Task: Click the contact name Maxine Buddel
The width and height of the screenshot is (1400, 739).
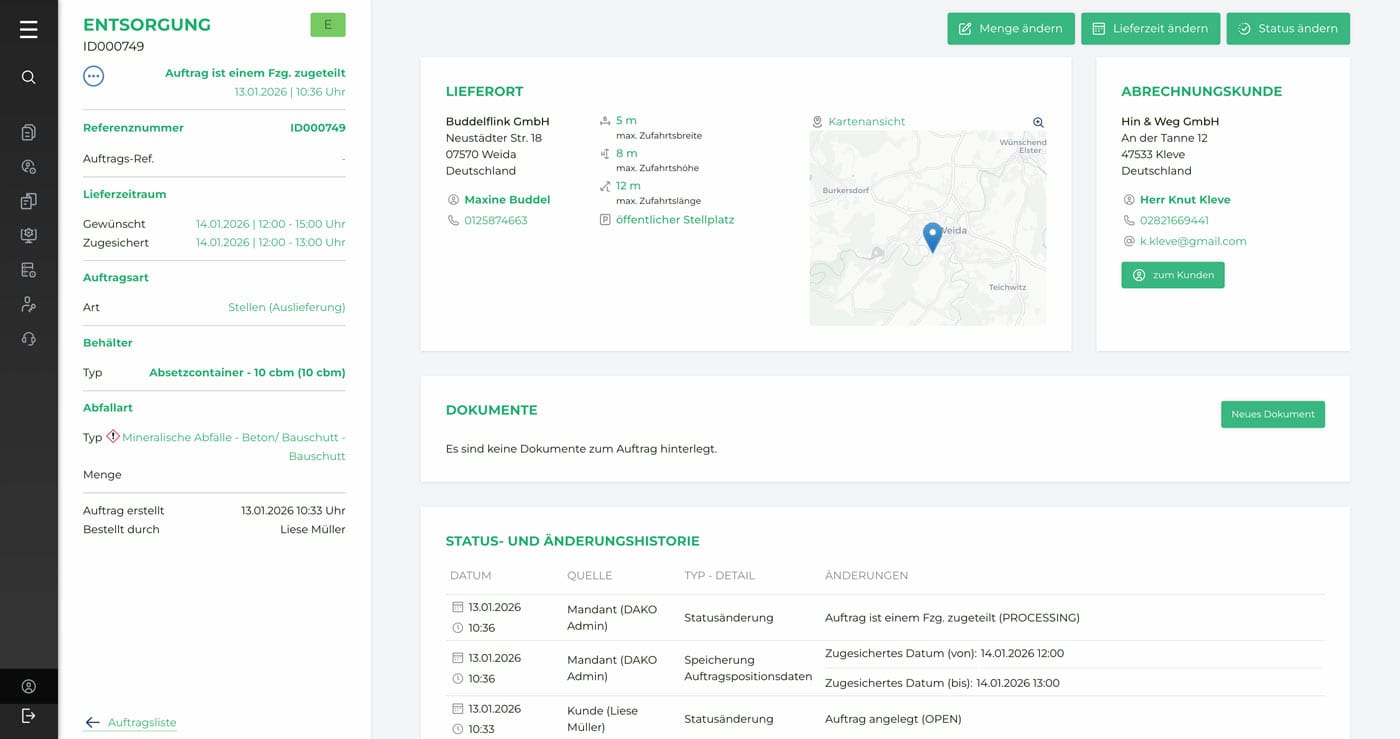Action: 507,200
